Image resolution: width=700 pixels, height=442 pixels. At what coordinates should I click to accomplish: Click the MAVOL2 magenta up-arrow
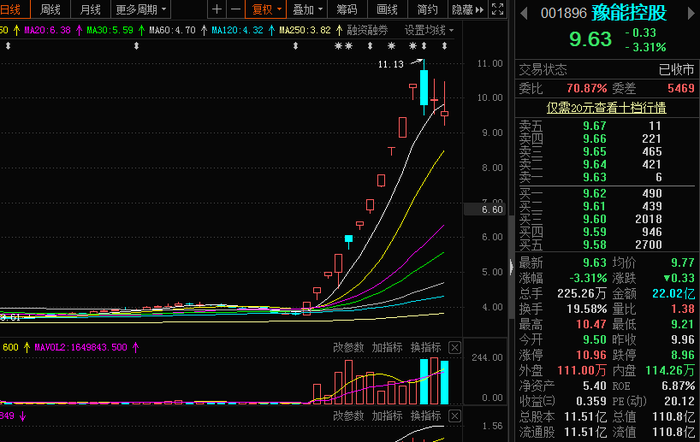pos(136,347)
